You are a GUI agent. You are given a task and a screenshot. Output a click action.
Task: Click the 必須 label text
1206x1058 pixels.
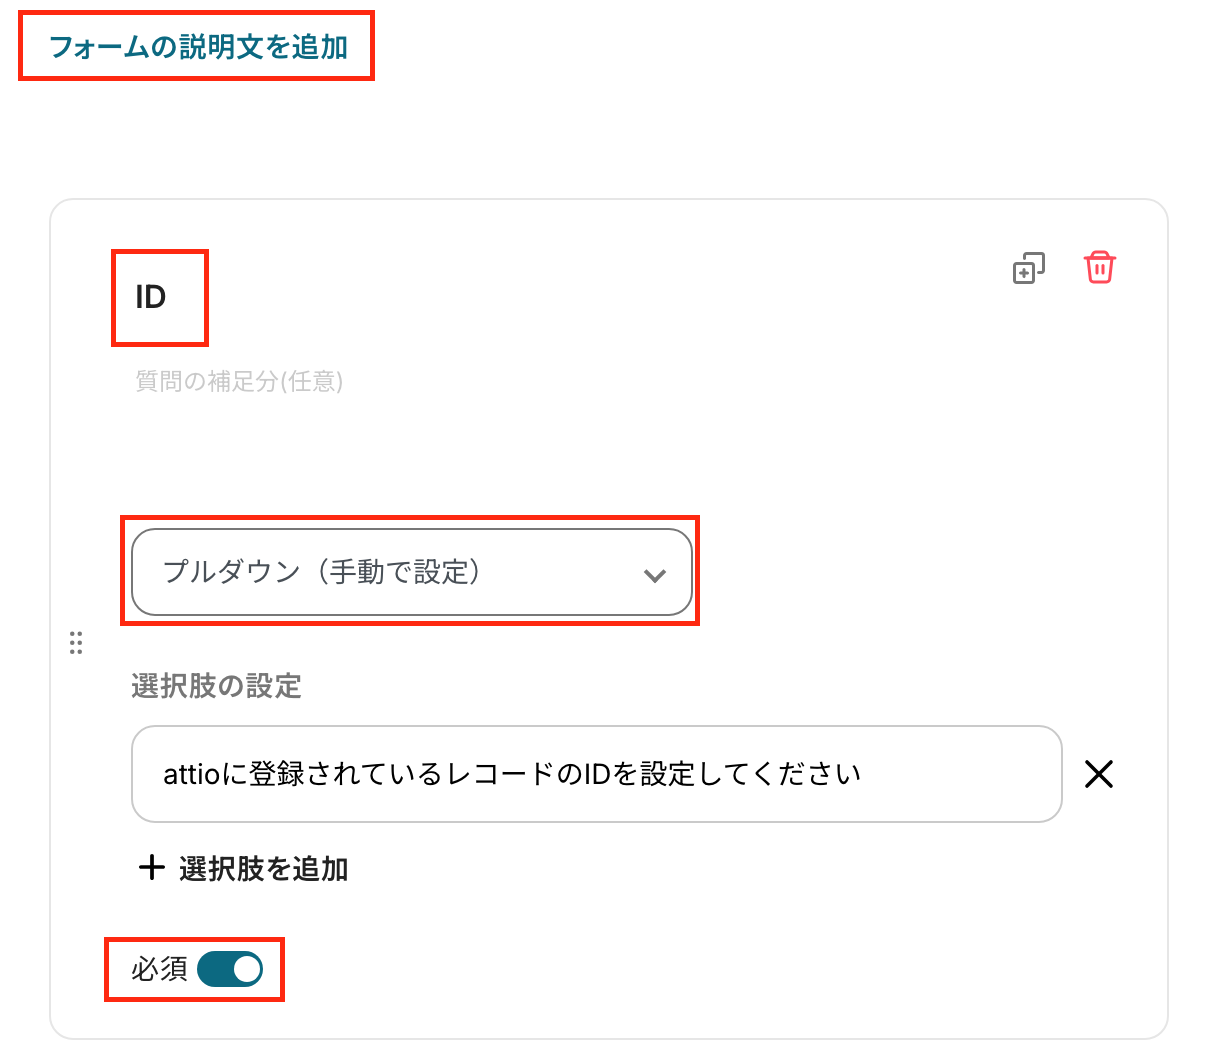point(159,969)
